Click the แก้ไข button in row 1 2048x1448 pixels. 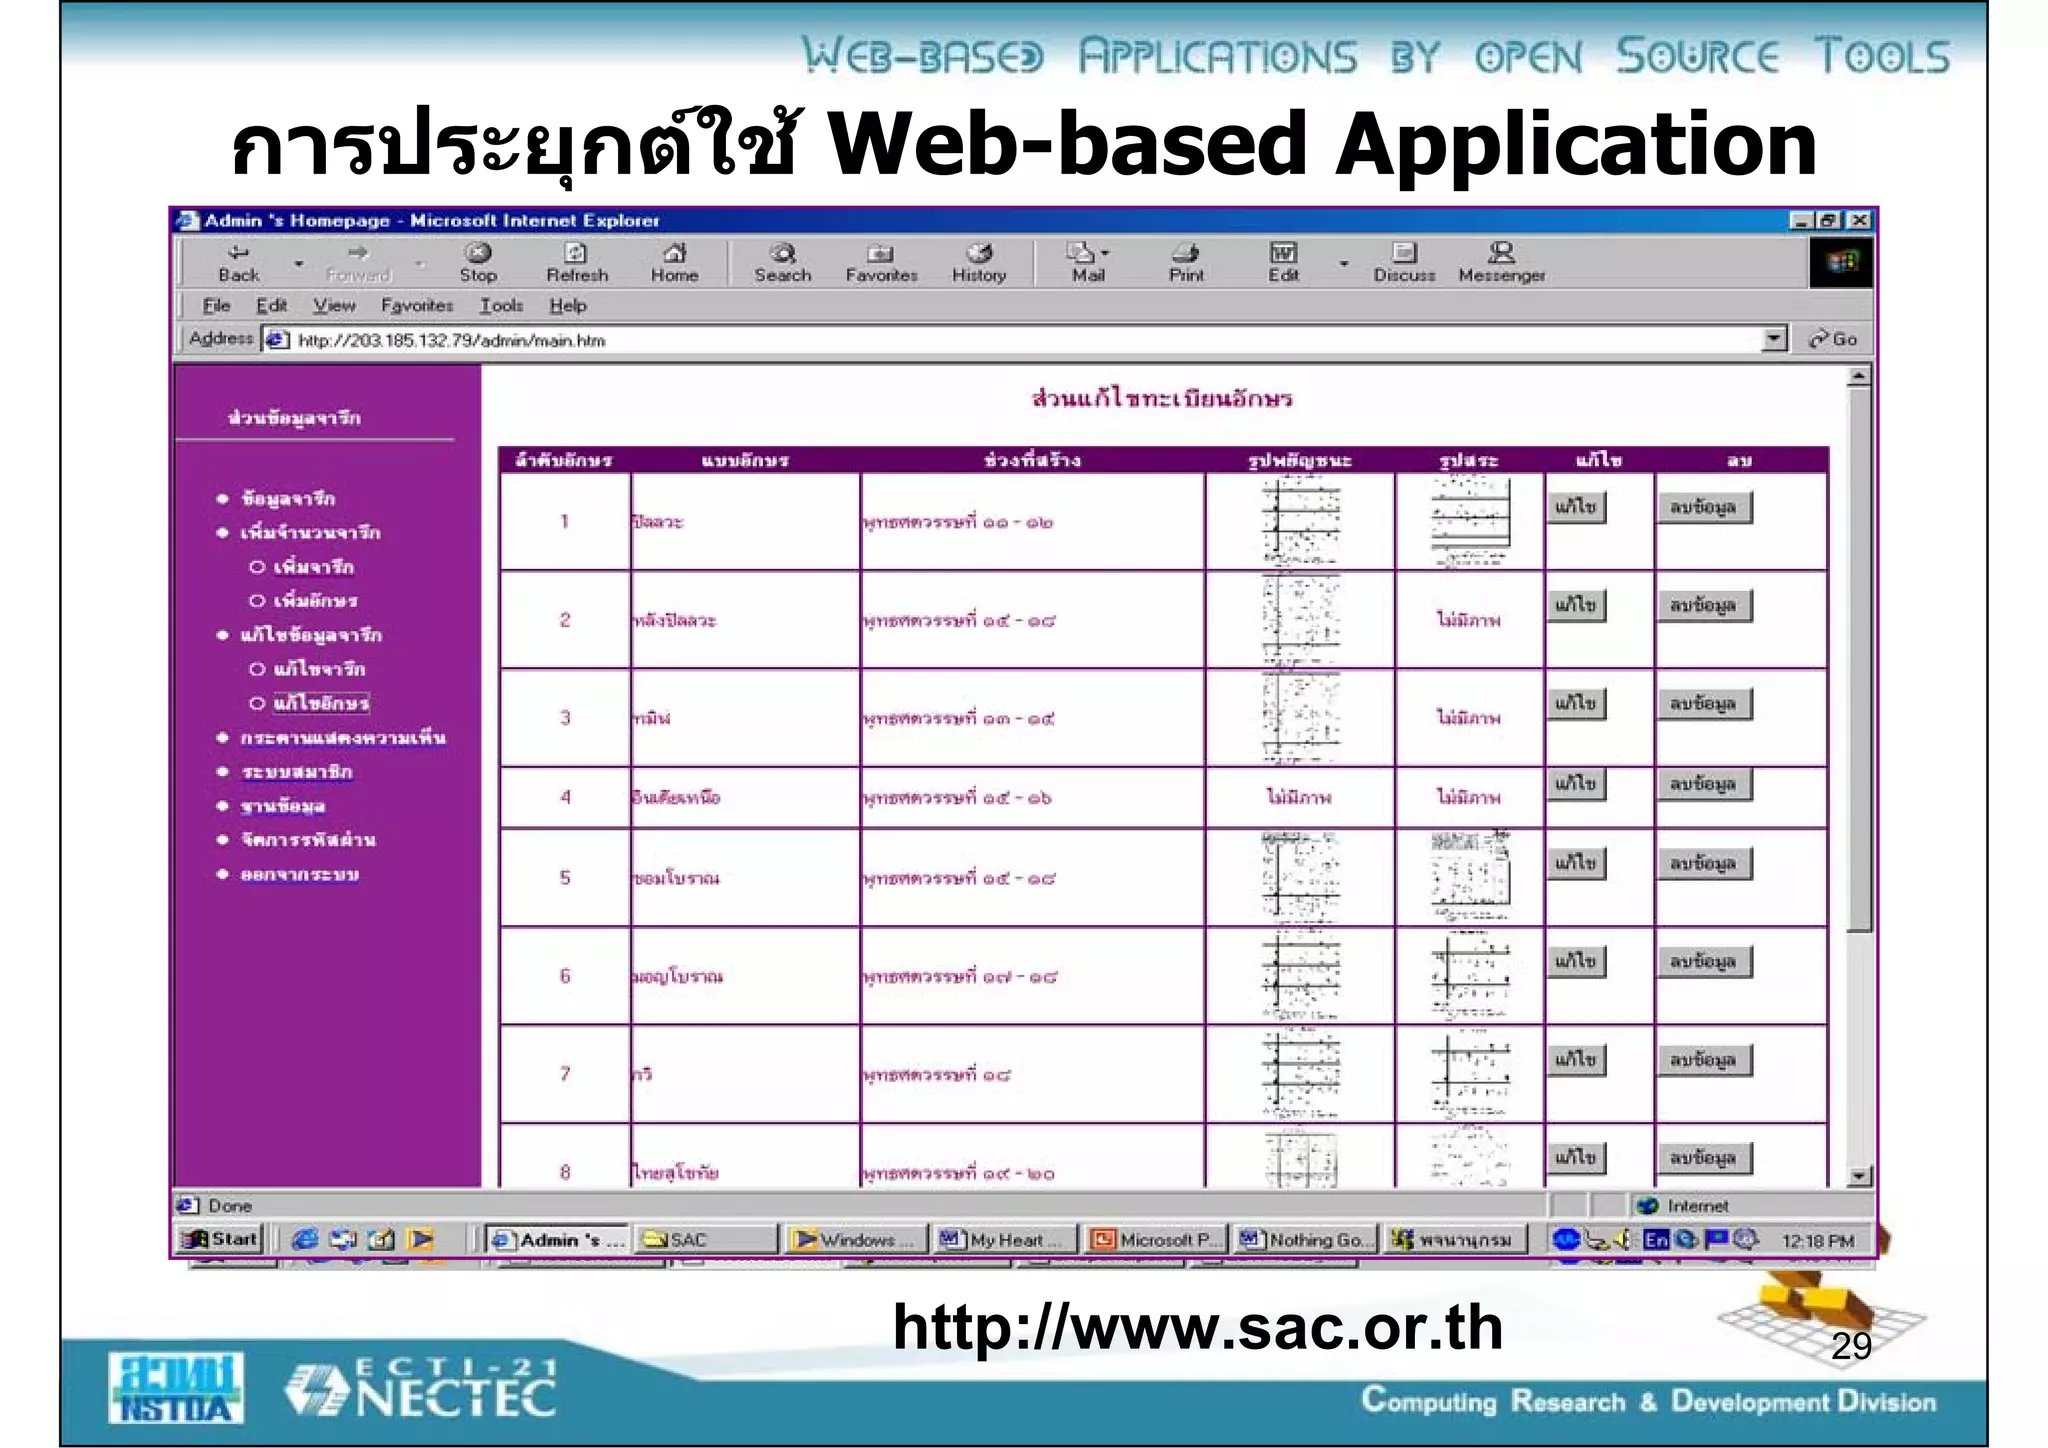(1575, 507)
